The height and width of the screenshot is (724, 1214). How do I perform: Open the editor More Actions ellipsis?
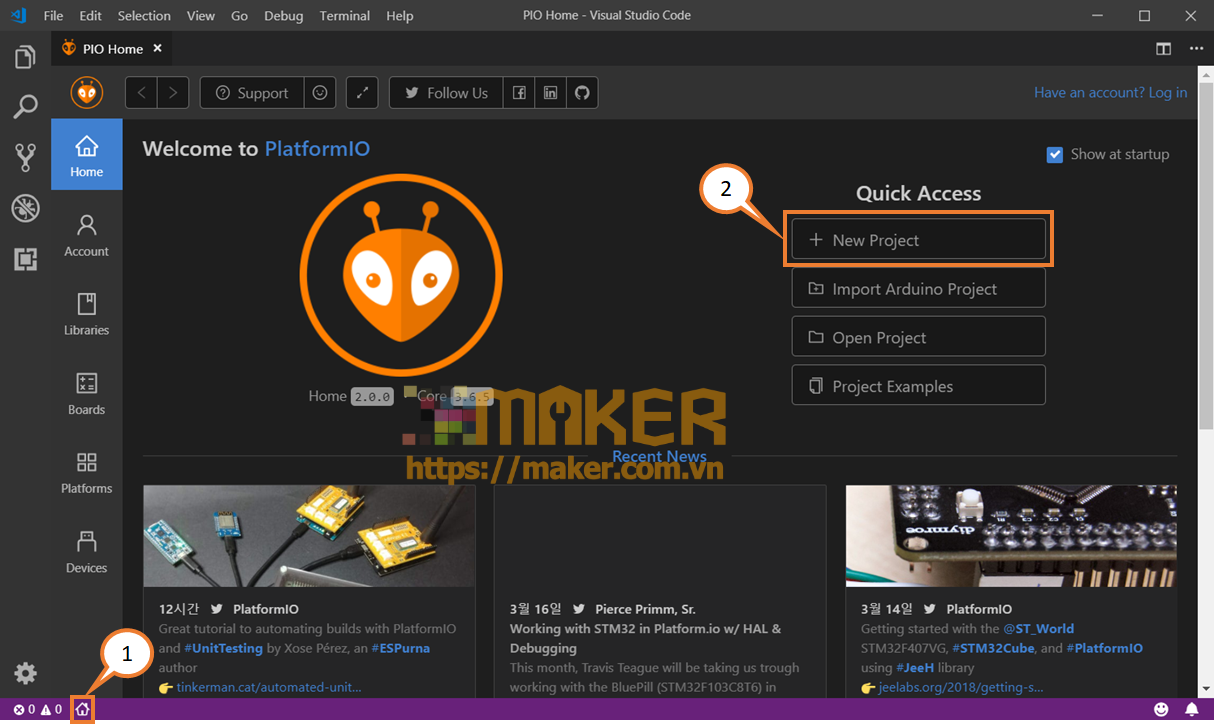[x=1196, y=48]
